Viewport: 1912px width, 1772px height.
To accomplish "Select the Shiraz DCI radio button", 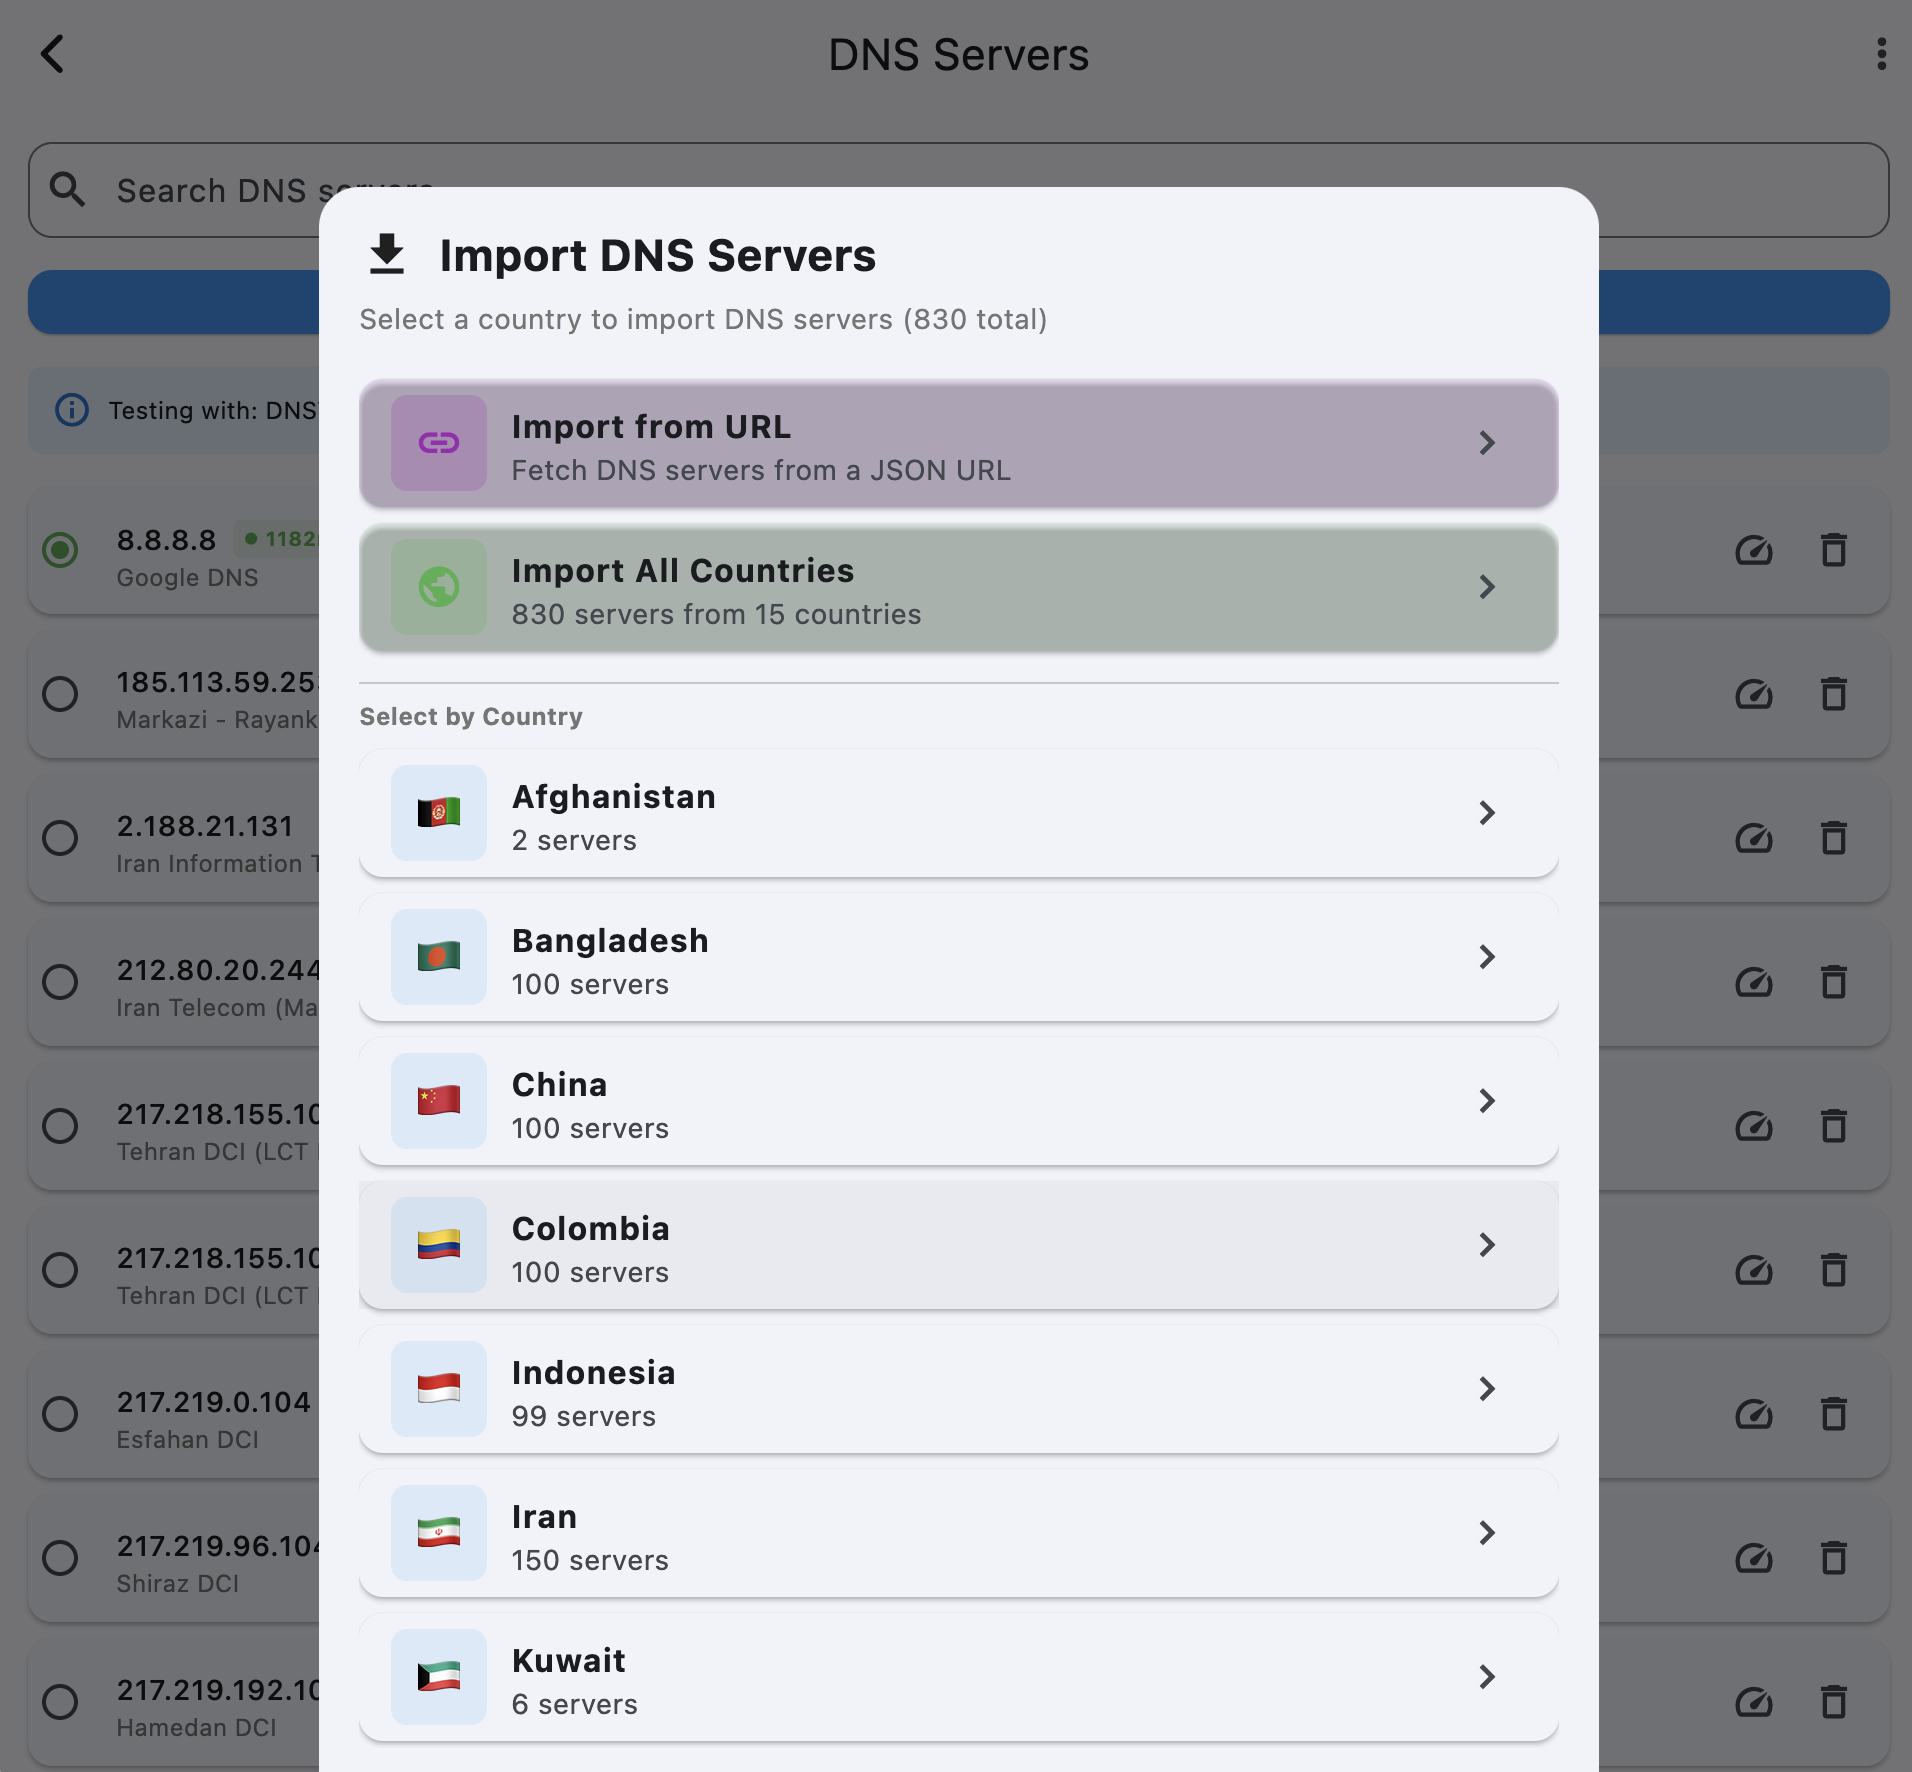I will pos(60,1558).
